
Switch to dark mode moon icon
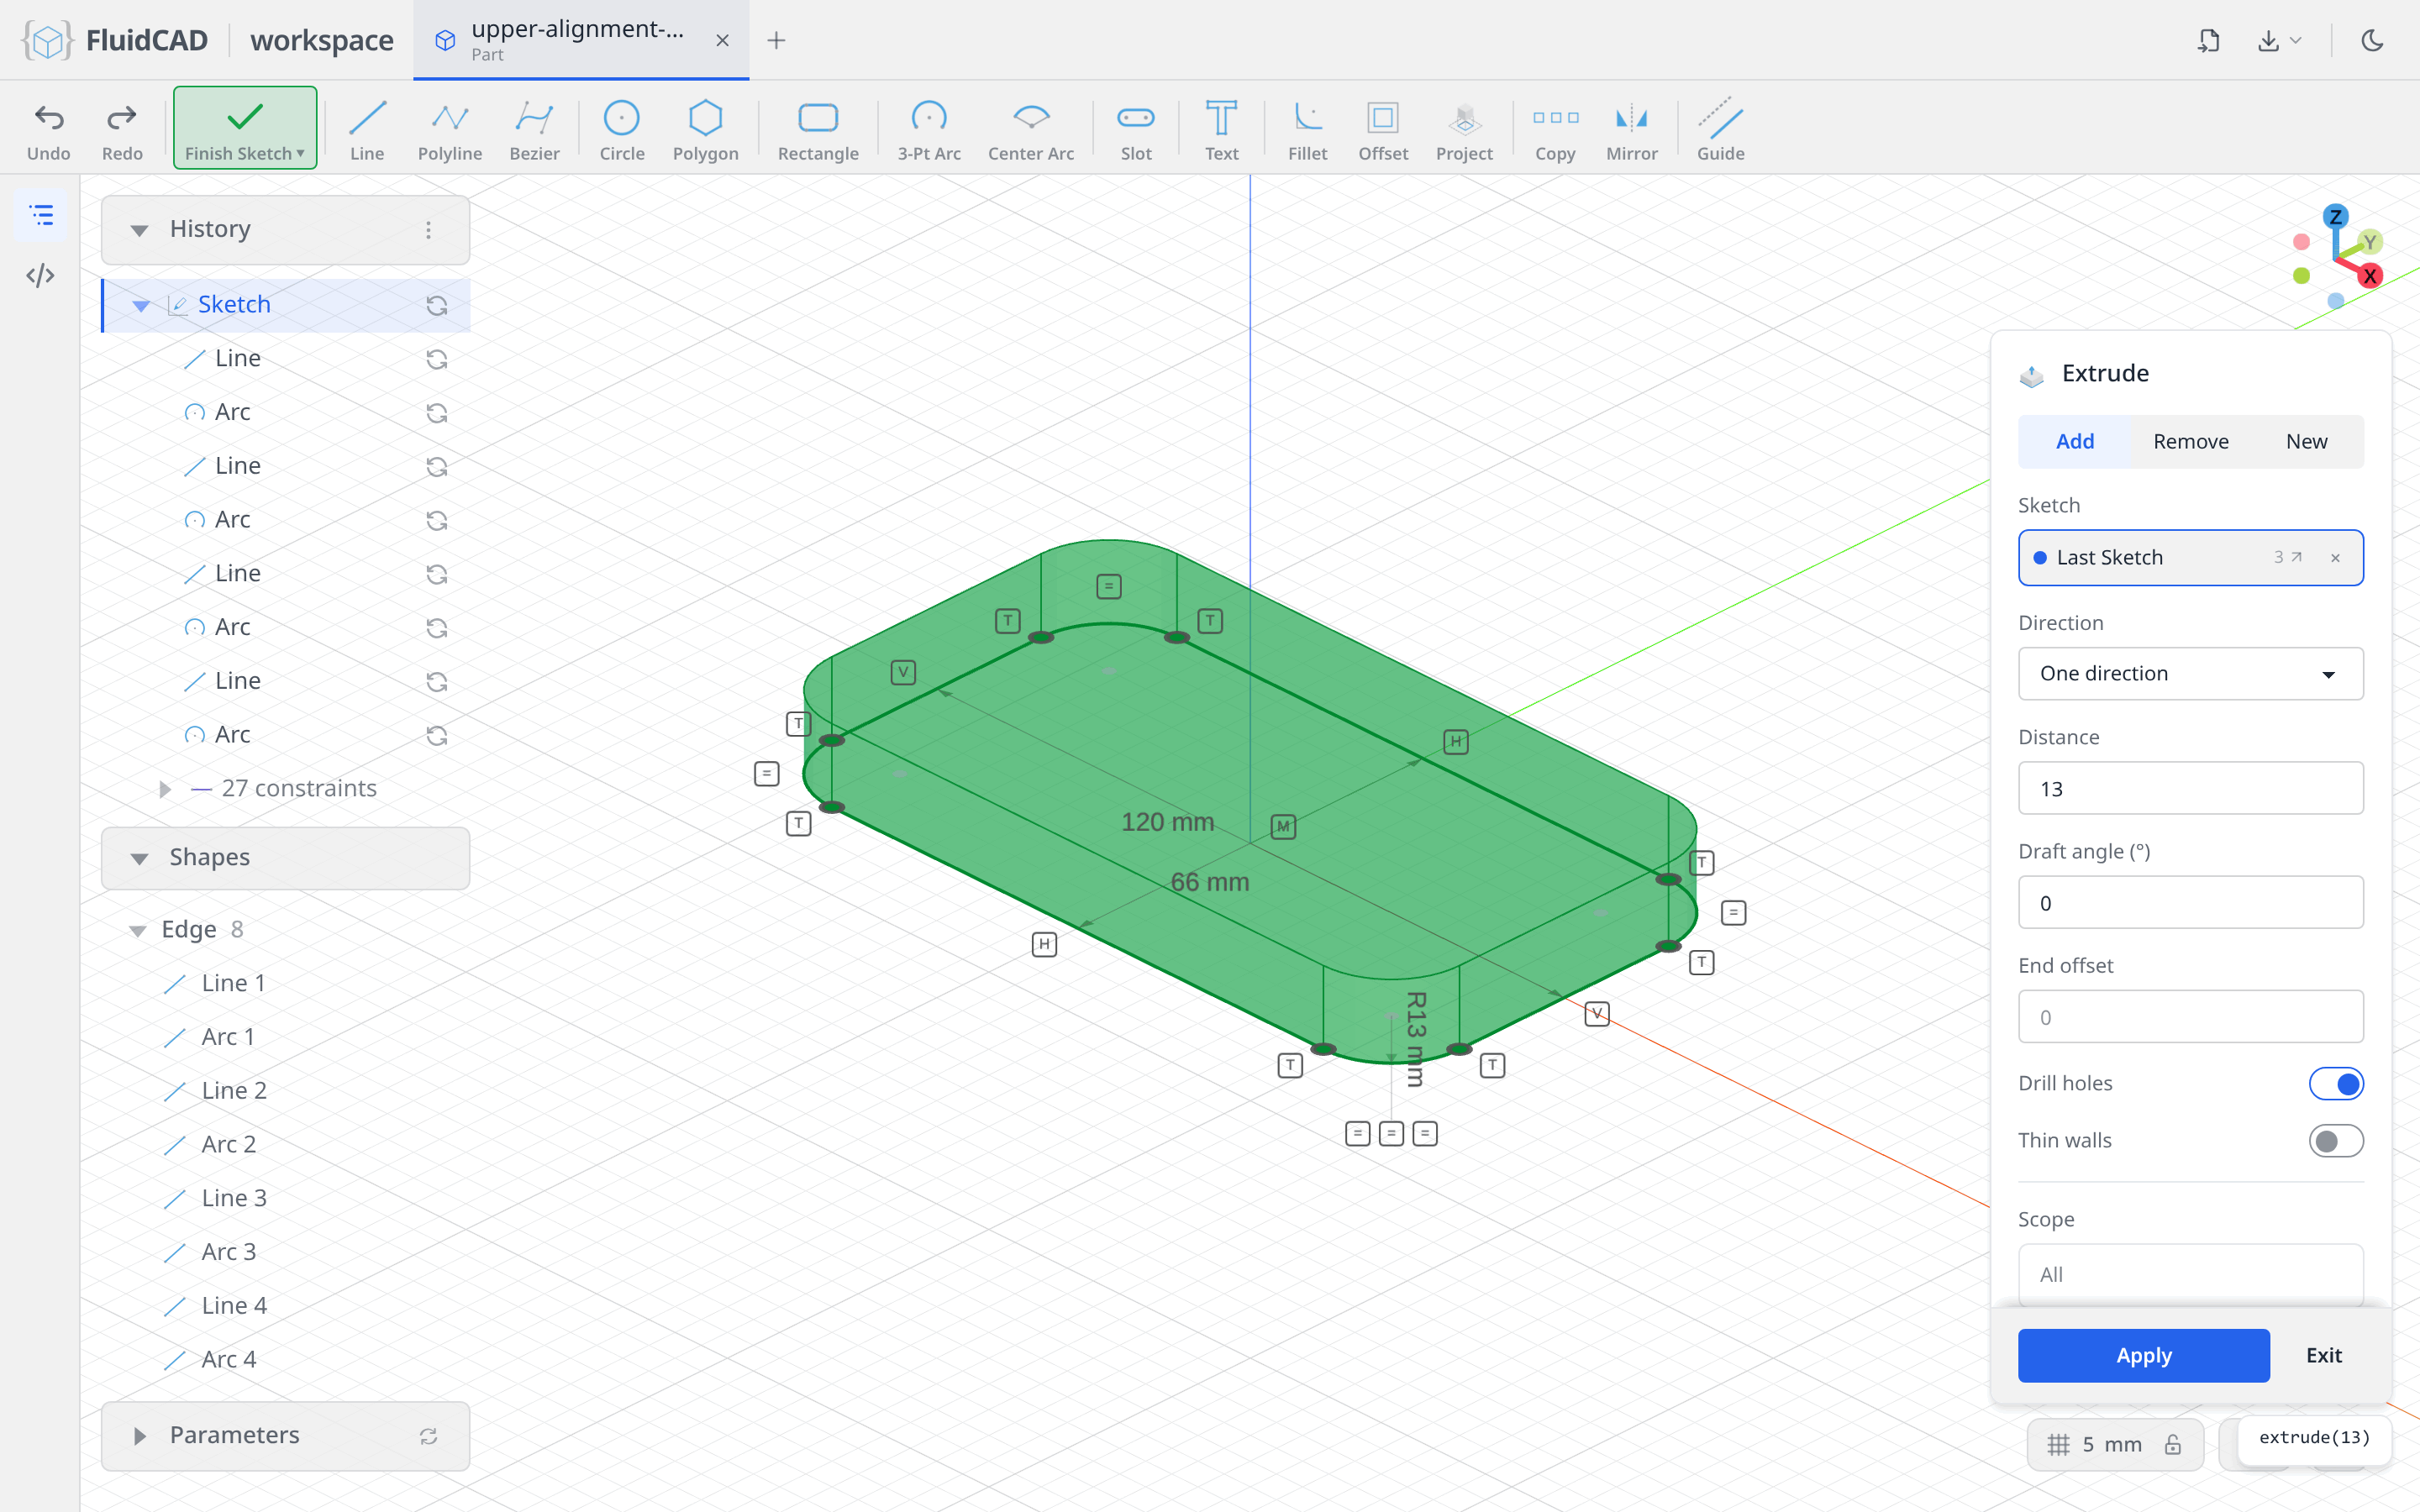[x=2372, y=40]
